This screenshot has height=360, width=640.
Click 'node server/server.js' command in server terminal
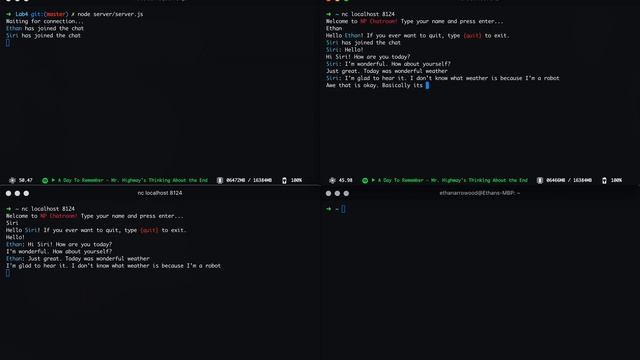pos(110,14)
